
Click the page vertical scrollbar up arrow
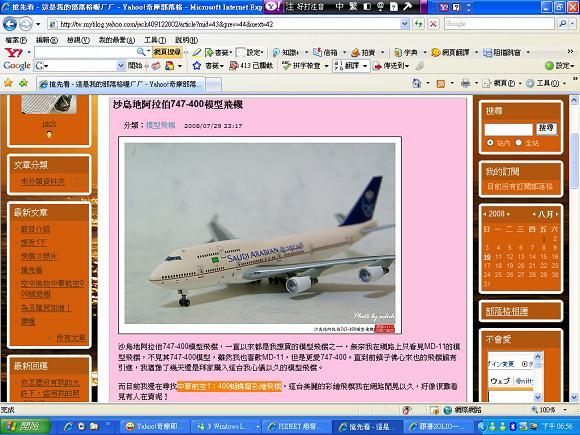coord(574,100)
